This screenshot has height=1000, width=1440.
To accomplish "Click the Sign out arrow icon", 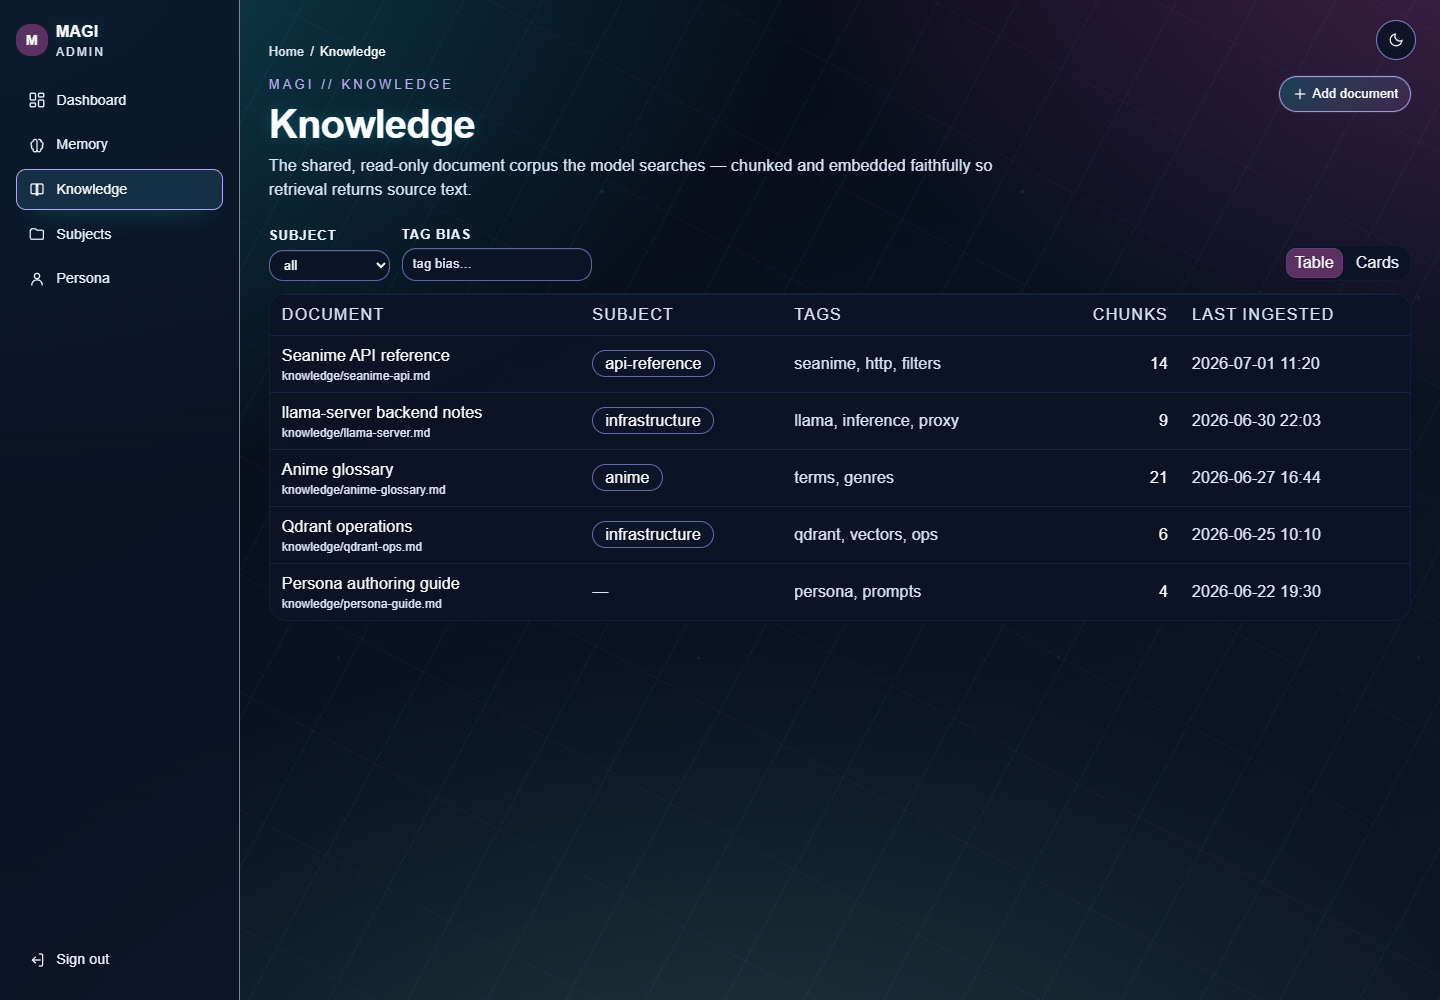I will point(37,960).
